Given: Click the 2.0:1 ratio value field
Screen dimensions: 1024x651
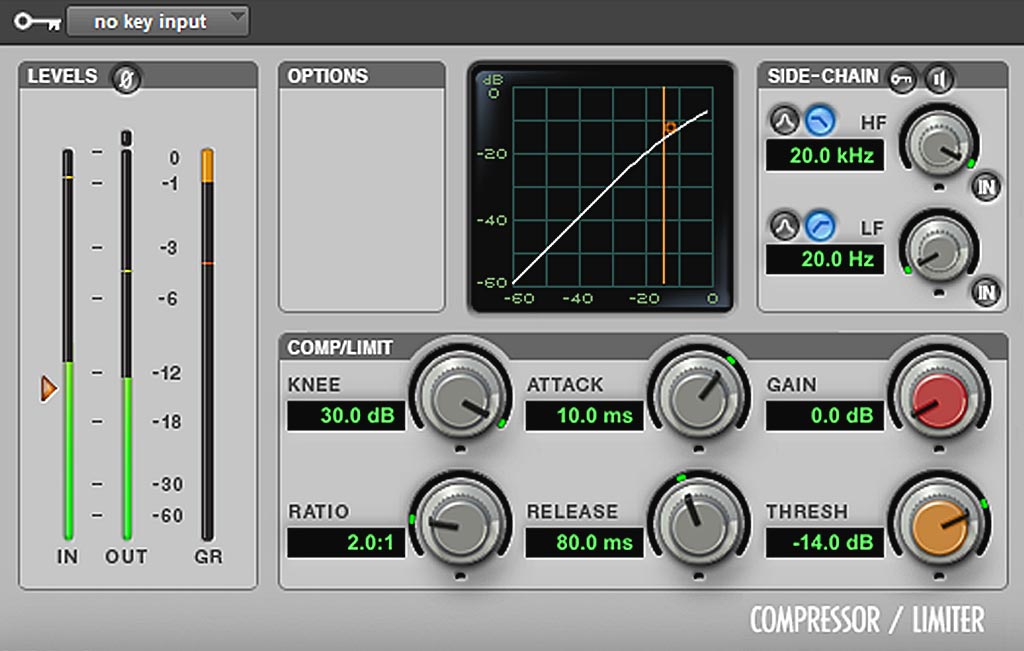Looking at the screenshot, I should pos(346,542).
